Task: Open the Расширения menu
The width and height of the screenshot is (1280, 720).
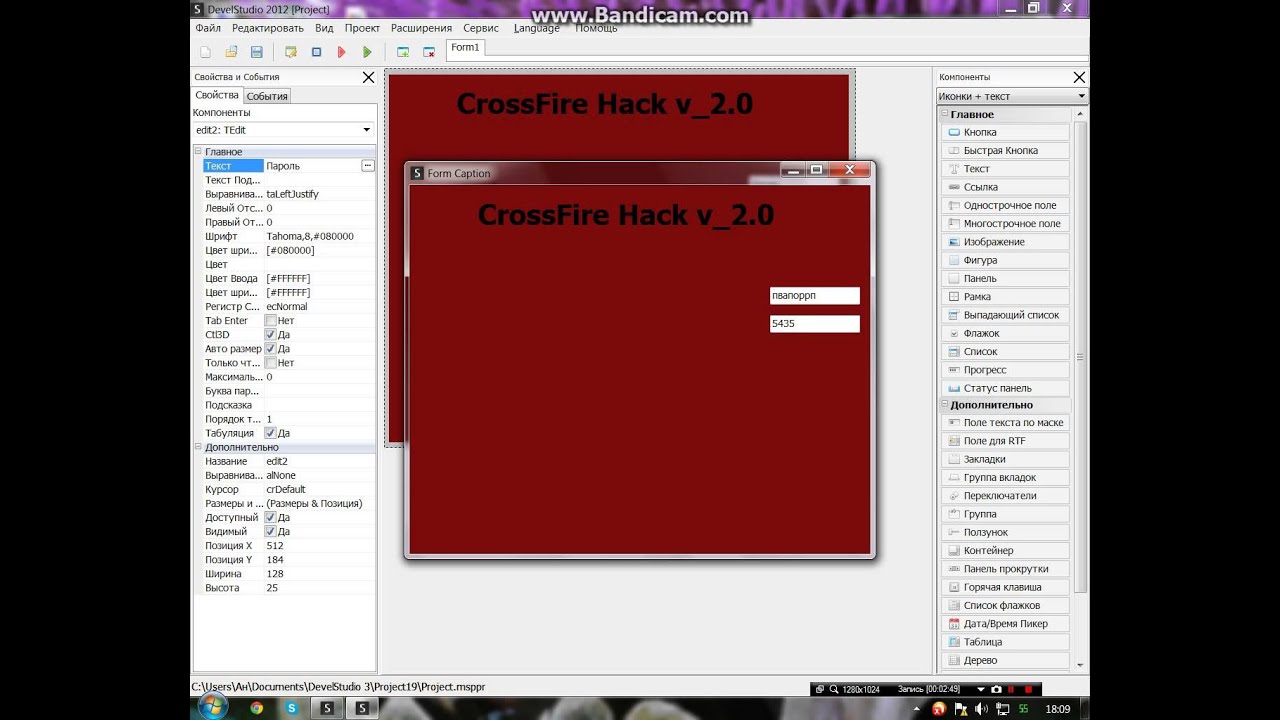Action: 421,28
